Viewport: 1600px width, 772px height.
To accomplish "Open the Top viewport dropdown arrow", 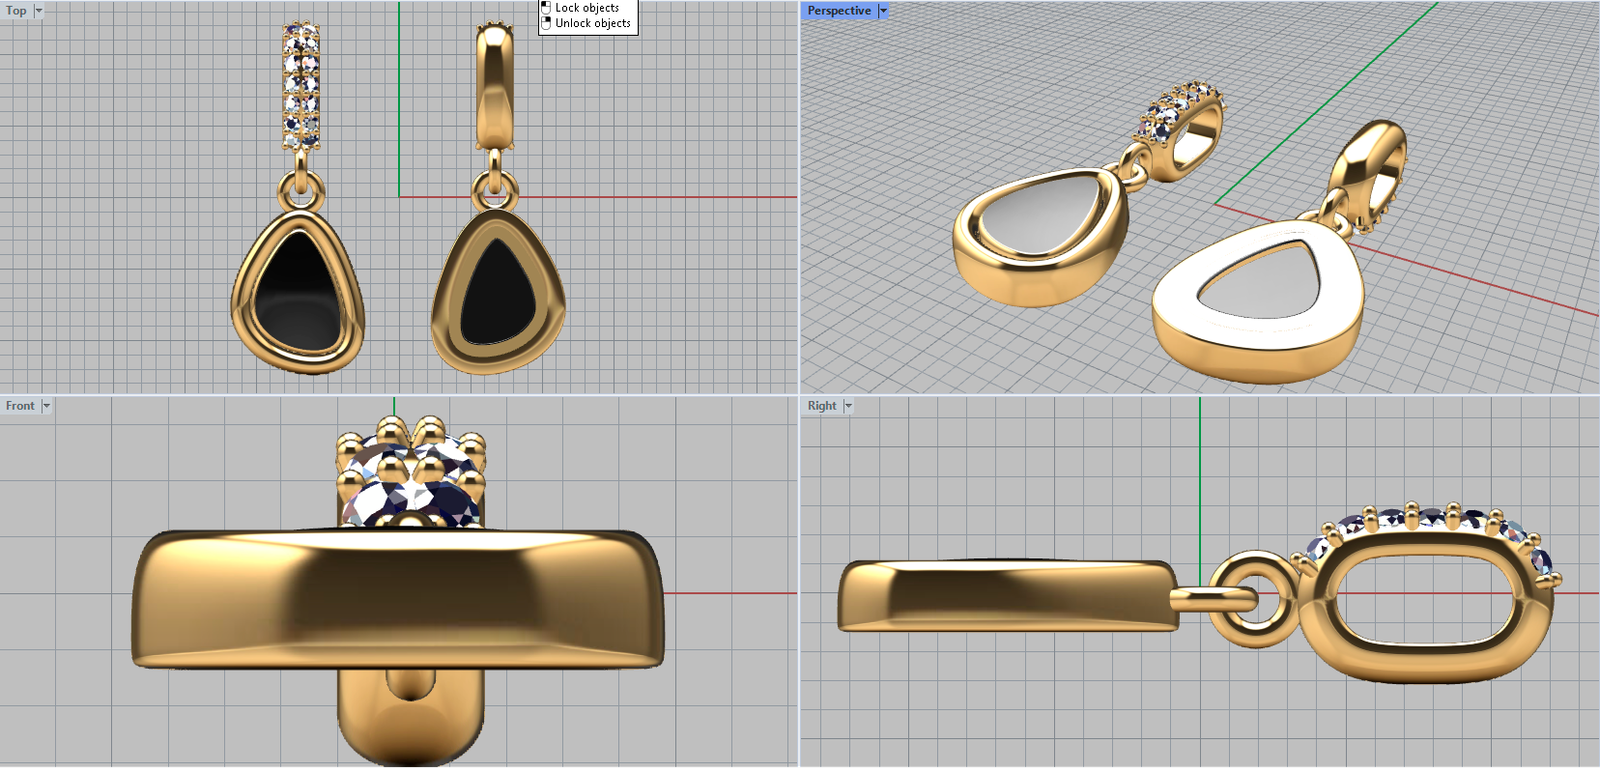I will [x=39, y=11].
